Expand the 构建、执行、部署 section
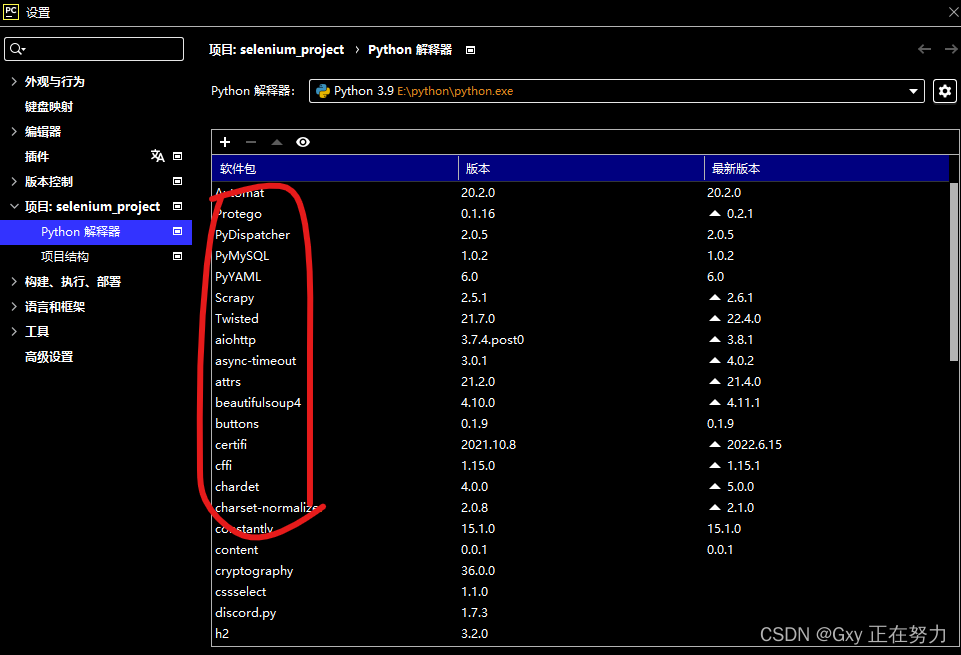This screenshot has height=655, width=961. click(13, 281)
